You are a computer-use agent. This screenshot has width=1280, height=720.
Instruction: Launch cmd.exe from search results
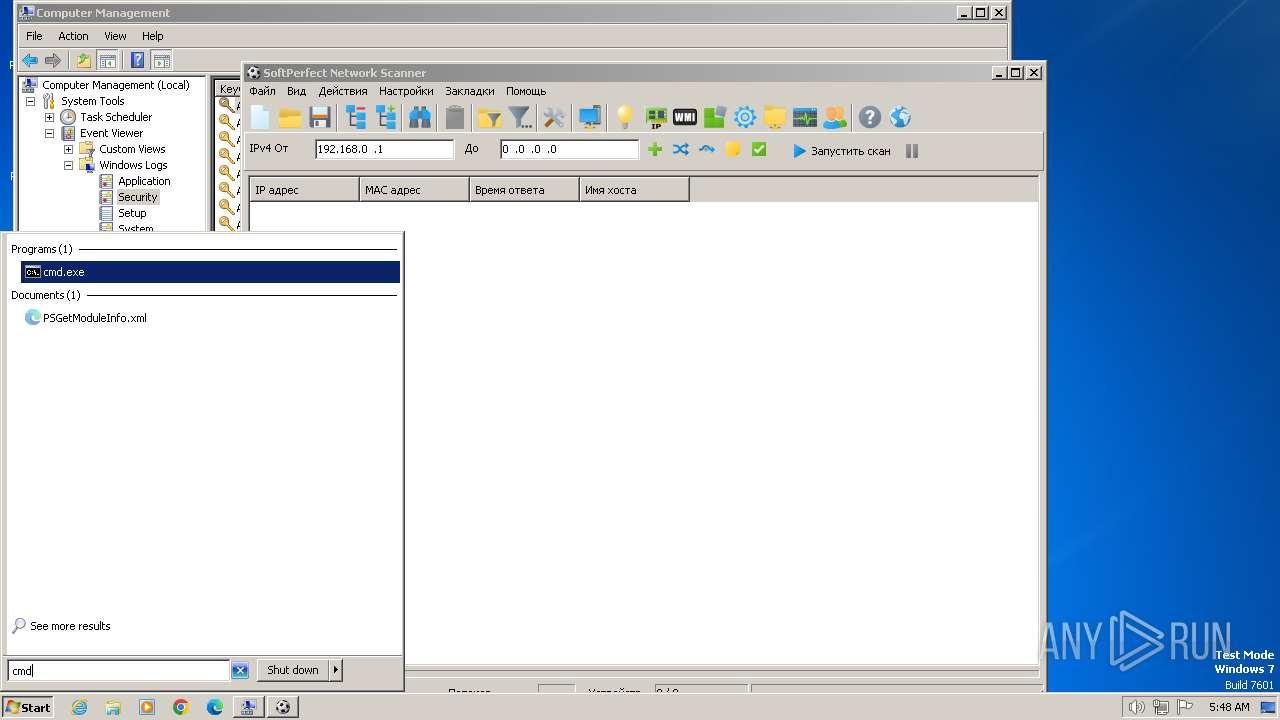[210, 272]
